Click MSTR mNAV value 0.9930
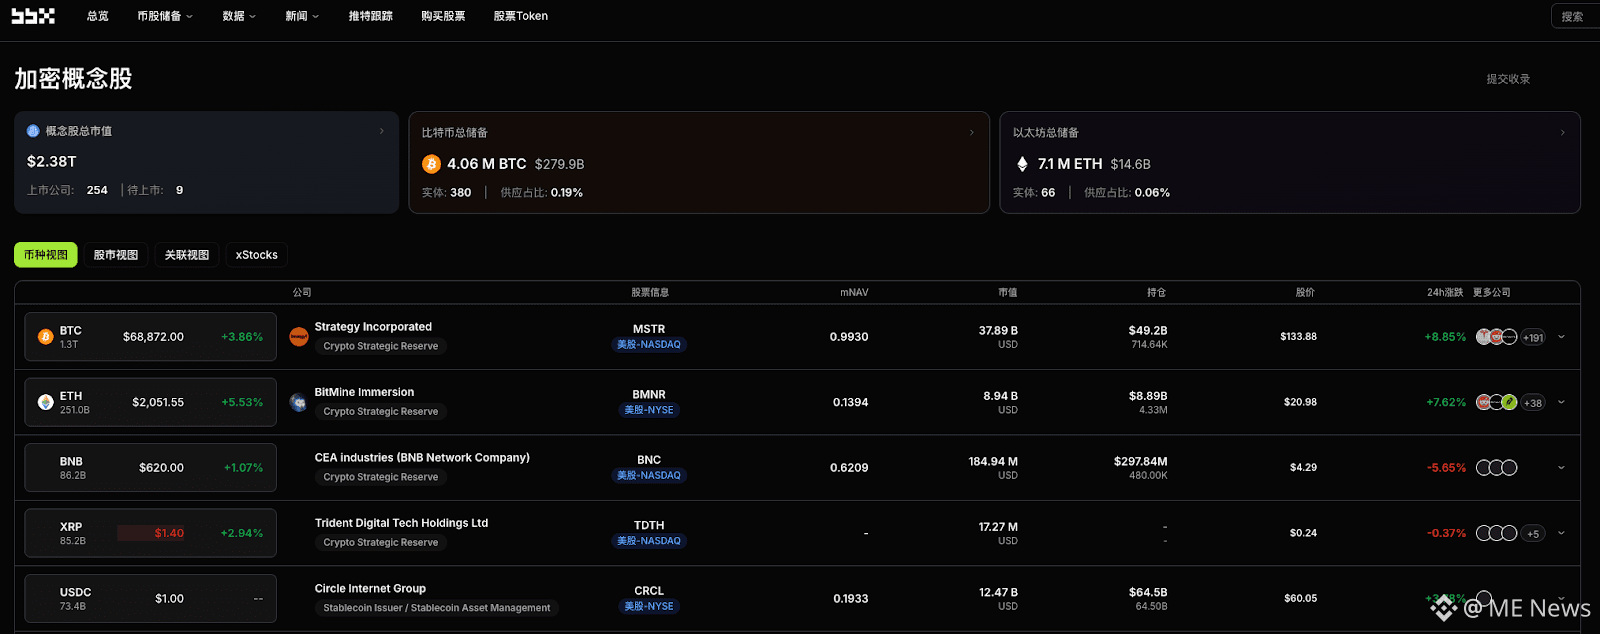The height and width of the screenshot is (634, 1600). click(849, 337)
